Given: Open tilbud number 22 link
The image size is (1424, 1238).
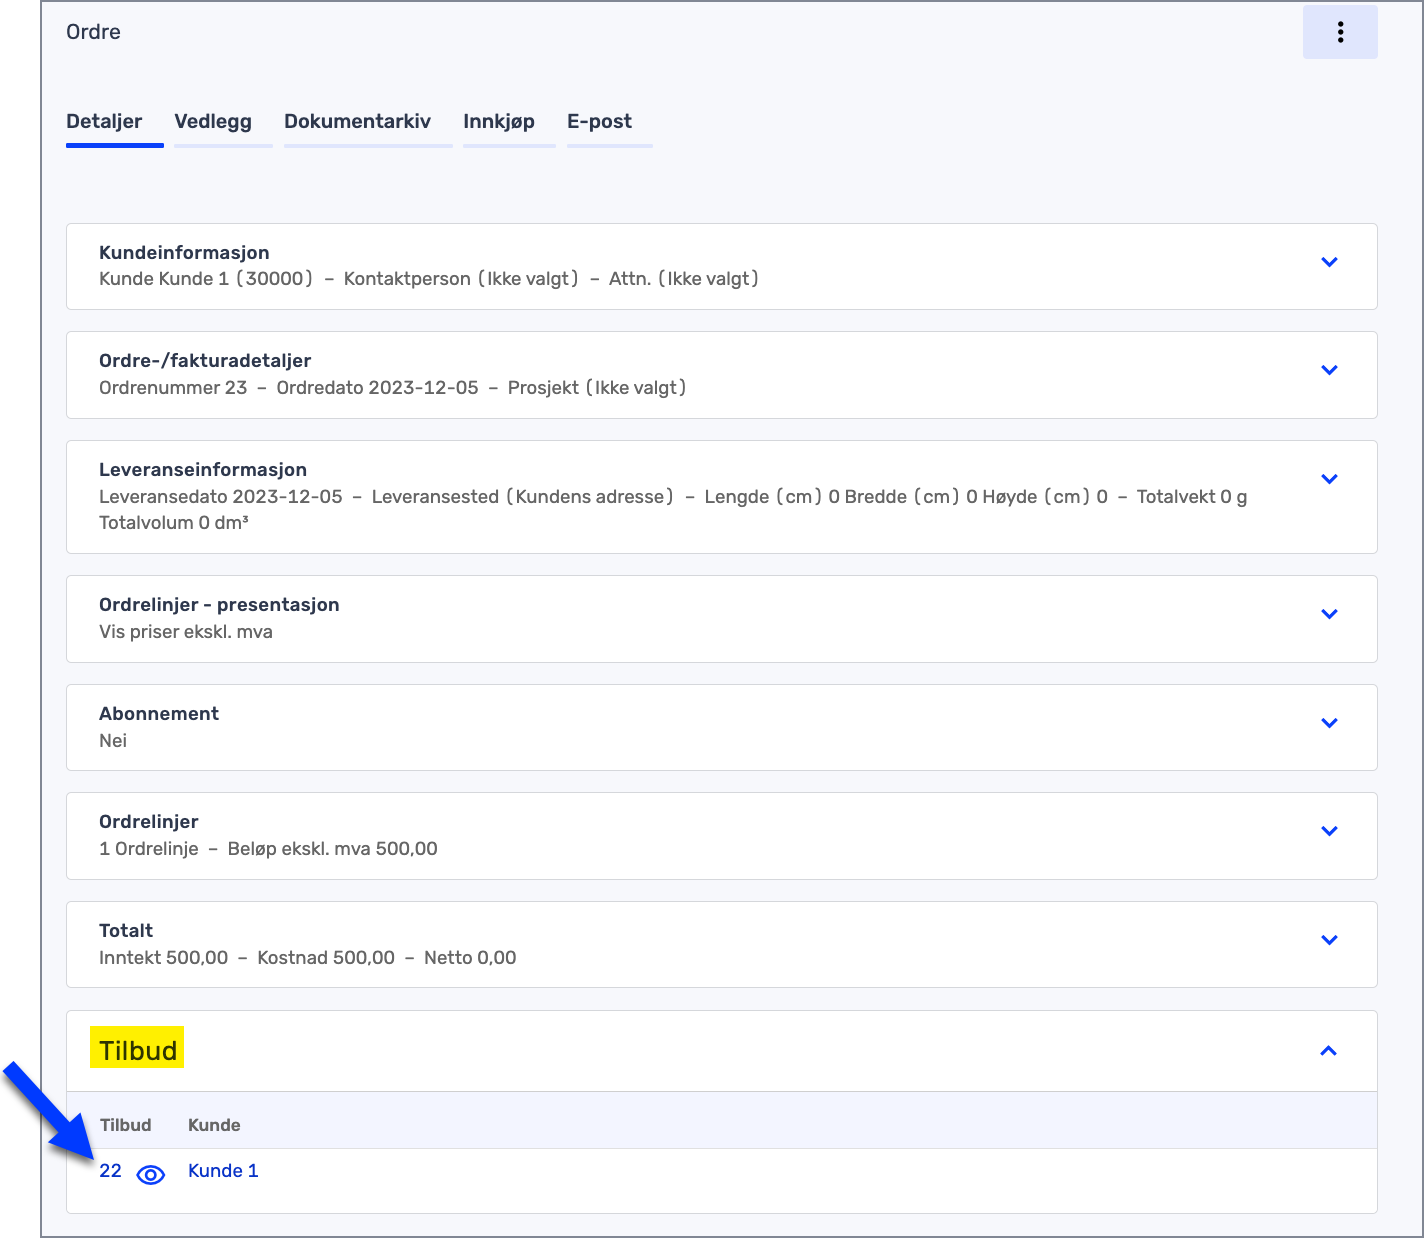Looking at the screenshot, I should pyautogui.click(x=110, y=1171).
